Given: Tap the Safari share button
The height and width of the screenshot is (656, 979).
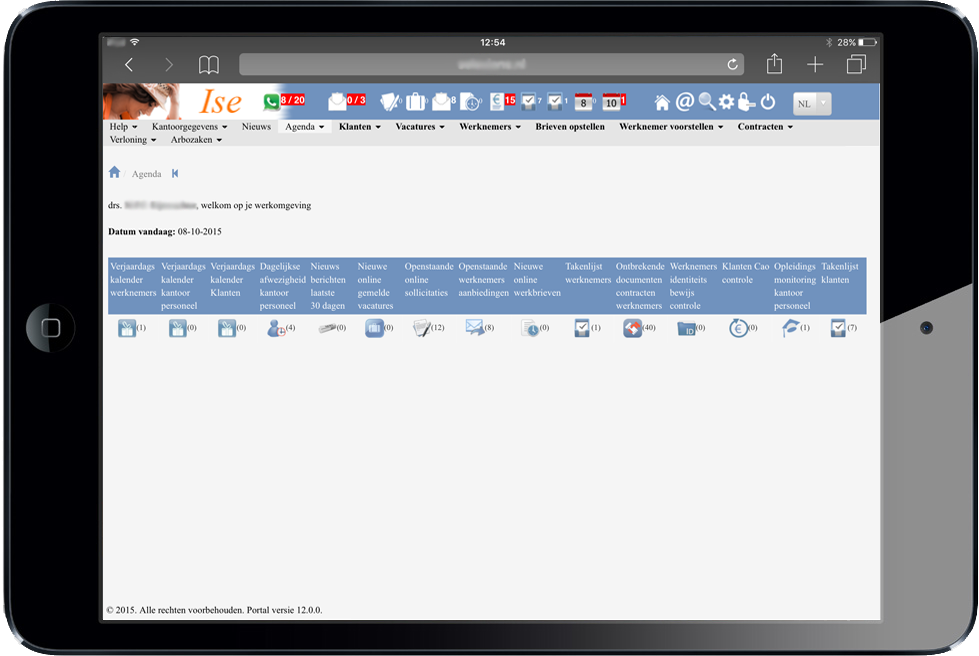Looking at the screenshot, I should [x=774, y=65].
